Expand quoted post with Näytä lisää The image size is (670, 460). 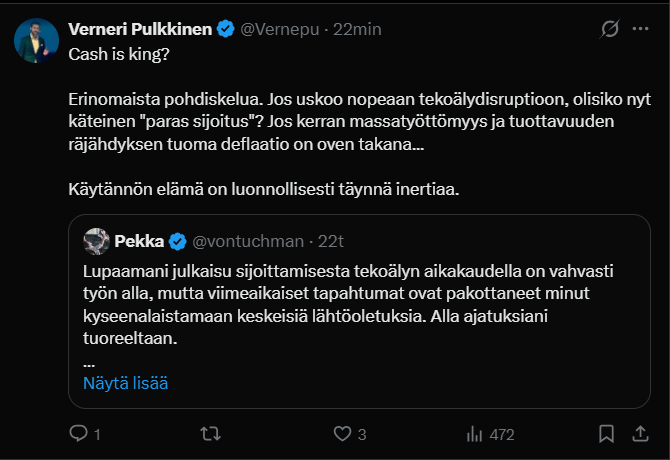tap(125, 383)
